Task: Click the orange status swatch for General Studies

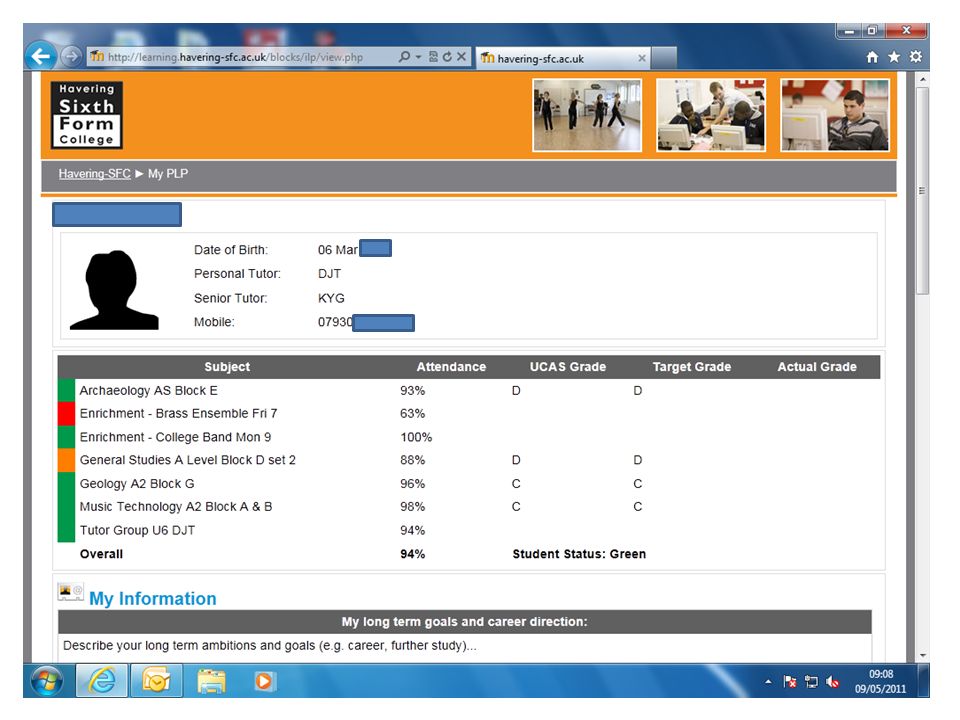Action: pos(66,460)
